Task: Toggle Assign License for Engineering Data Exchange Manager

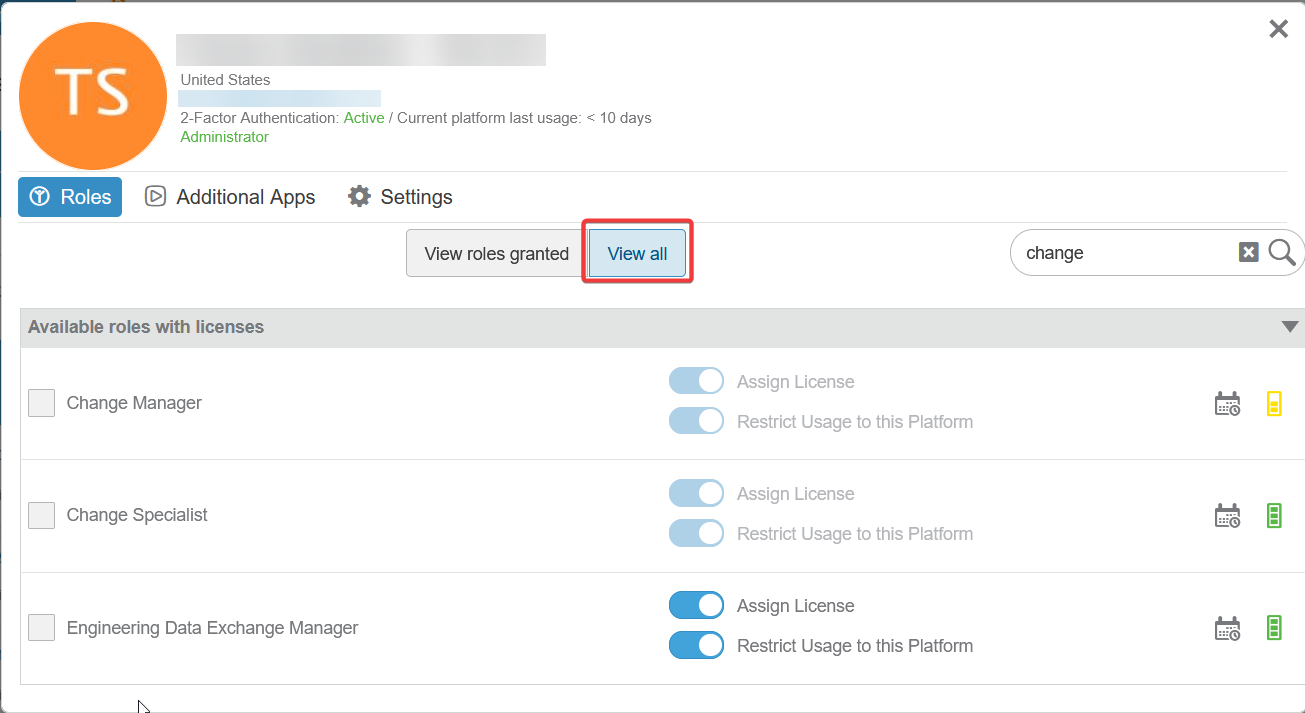Action: (696, 605)
